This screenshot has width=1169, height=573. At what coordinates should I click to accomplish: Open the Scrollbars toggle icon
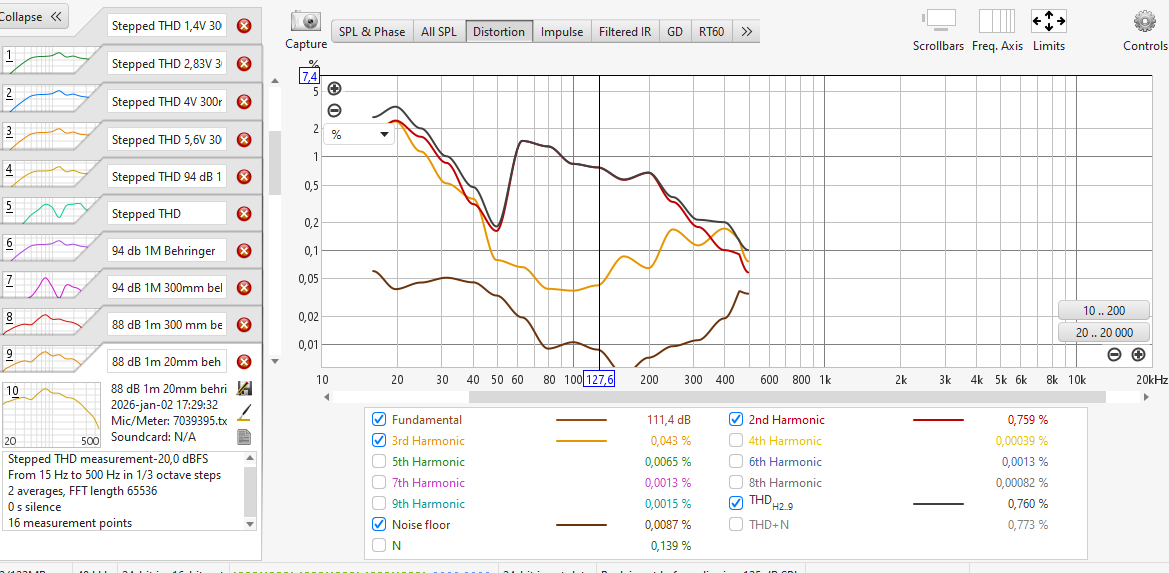click(938, 22)
